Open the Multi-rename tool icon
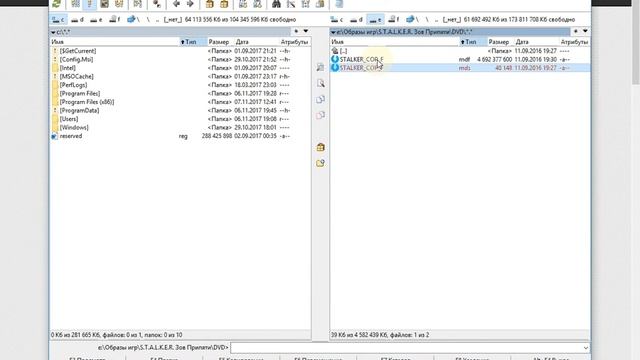Viewport: 640px width, 360px height. (291, 4)
